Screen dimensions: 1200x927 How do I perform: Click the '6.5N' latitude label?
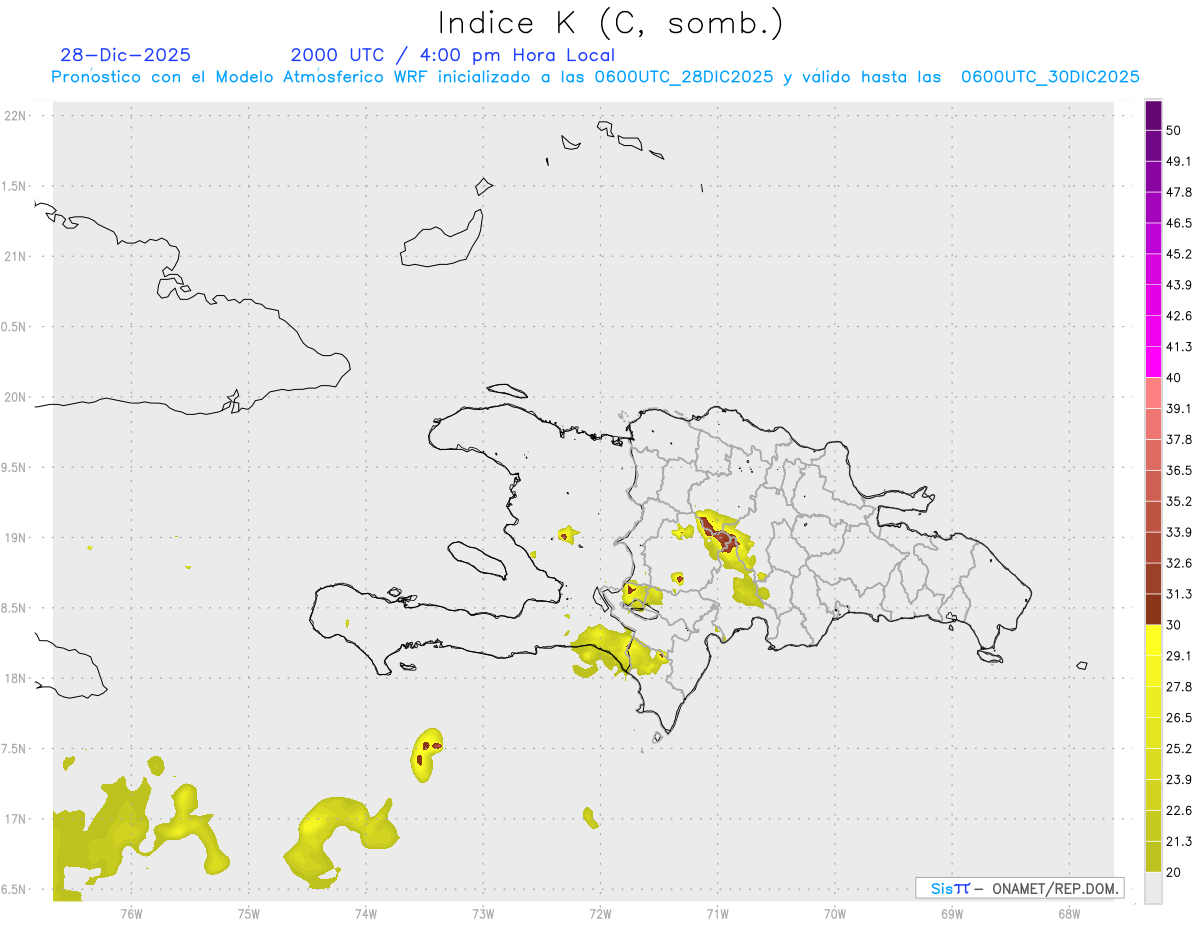[14, 890]
